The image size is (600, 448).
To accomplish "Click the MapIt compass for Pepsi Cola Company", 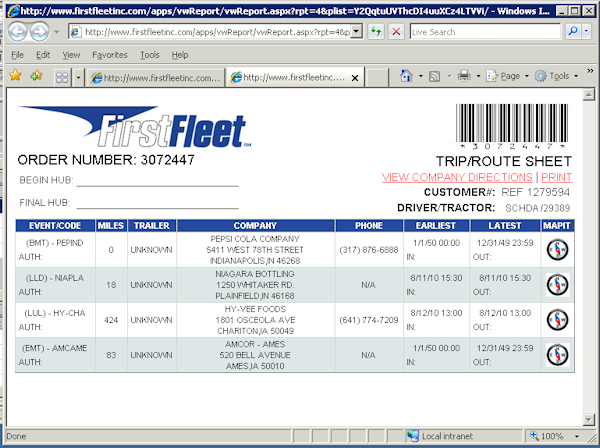I will click(x=557, y=250).
